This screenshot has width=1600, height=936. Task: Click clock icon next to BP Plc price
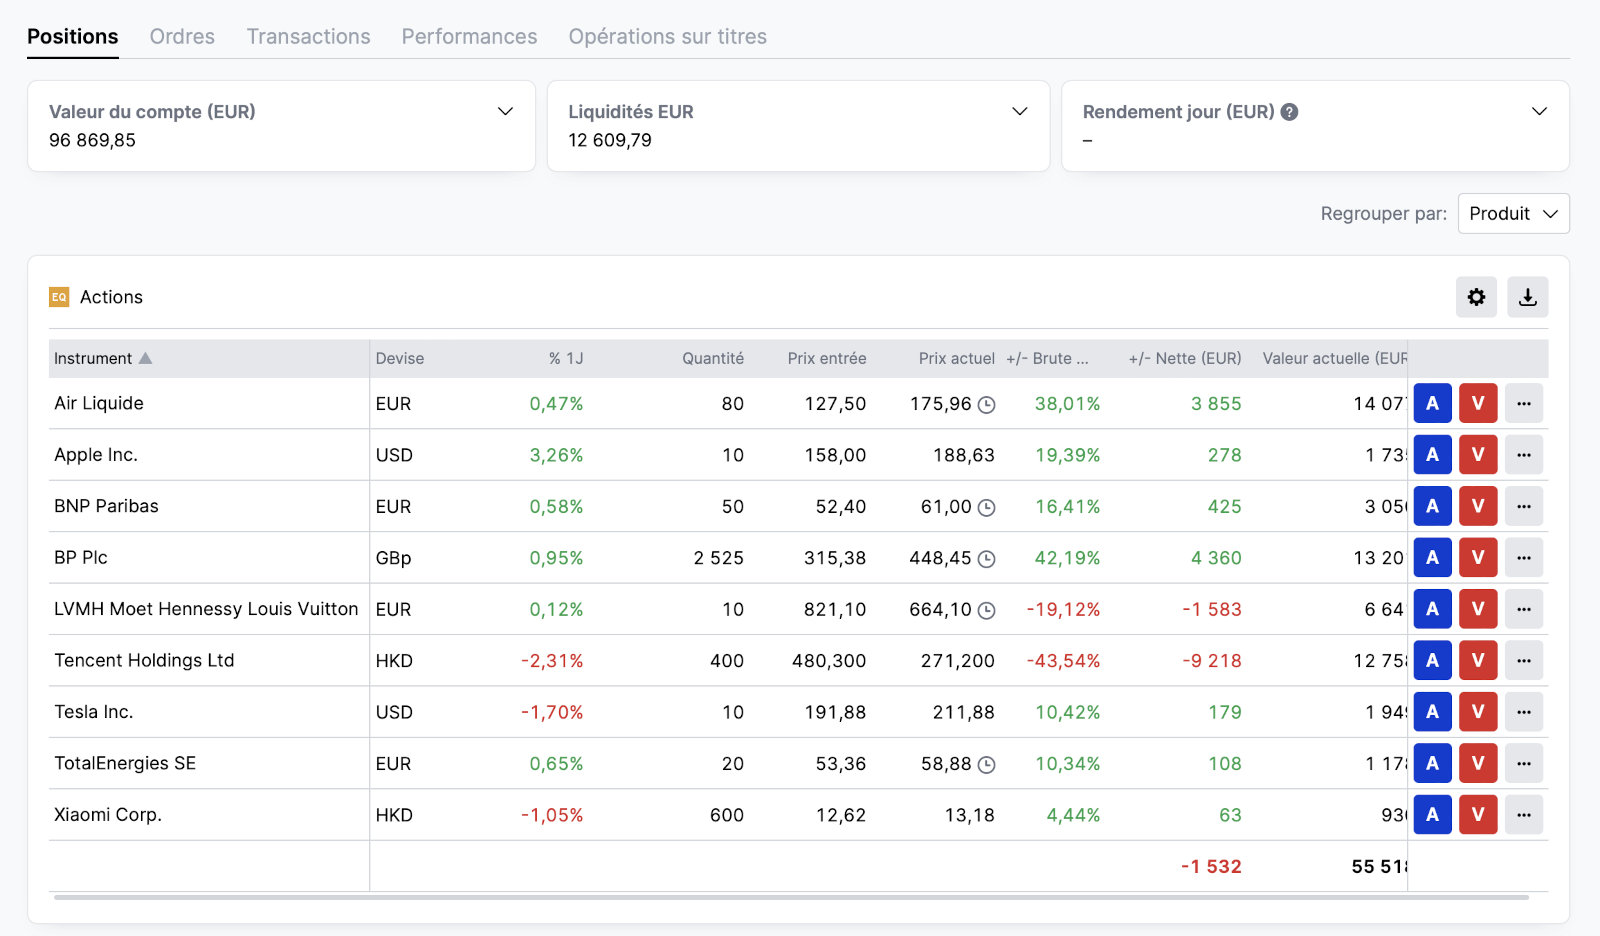pyautogui.click(x=986, y=559)
